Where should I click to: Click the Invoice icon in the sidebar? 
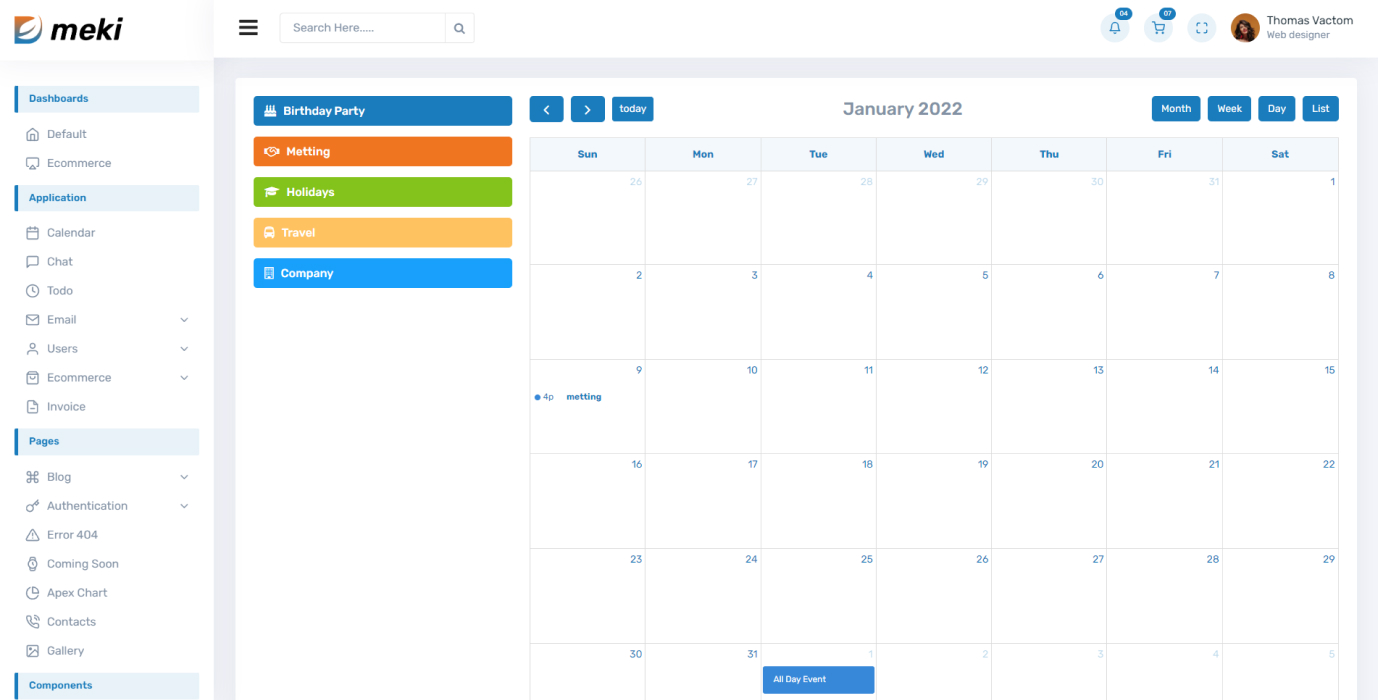(34, 406)
